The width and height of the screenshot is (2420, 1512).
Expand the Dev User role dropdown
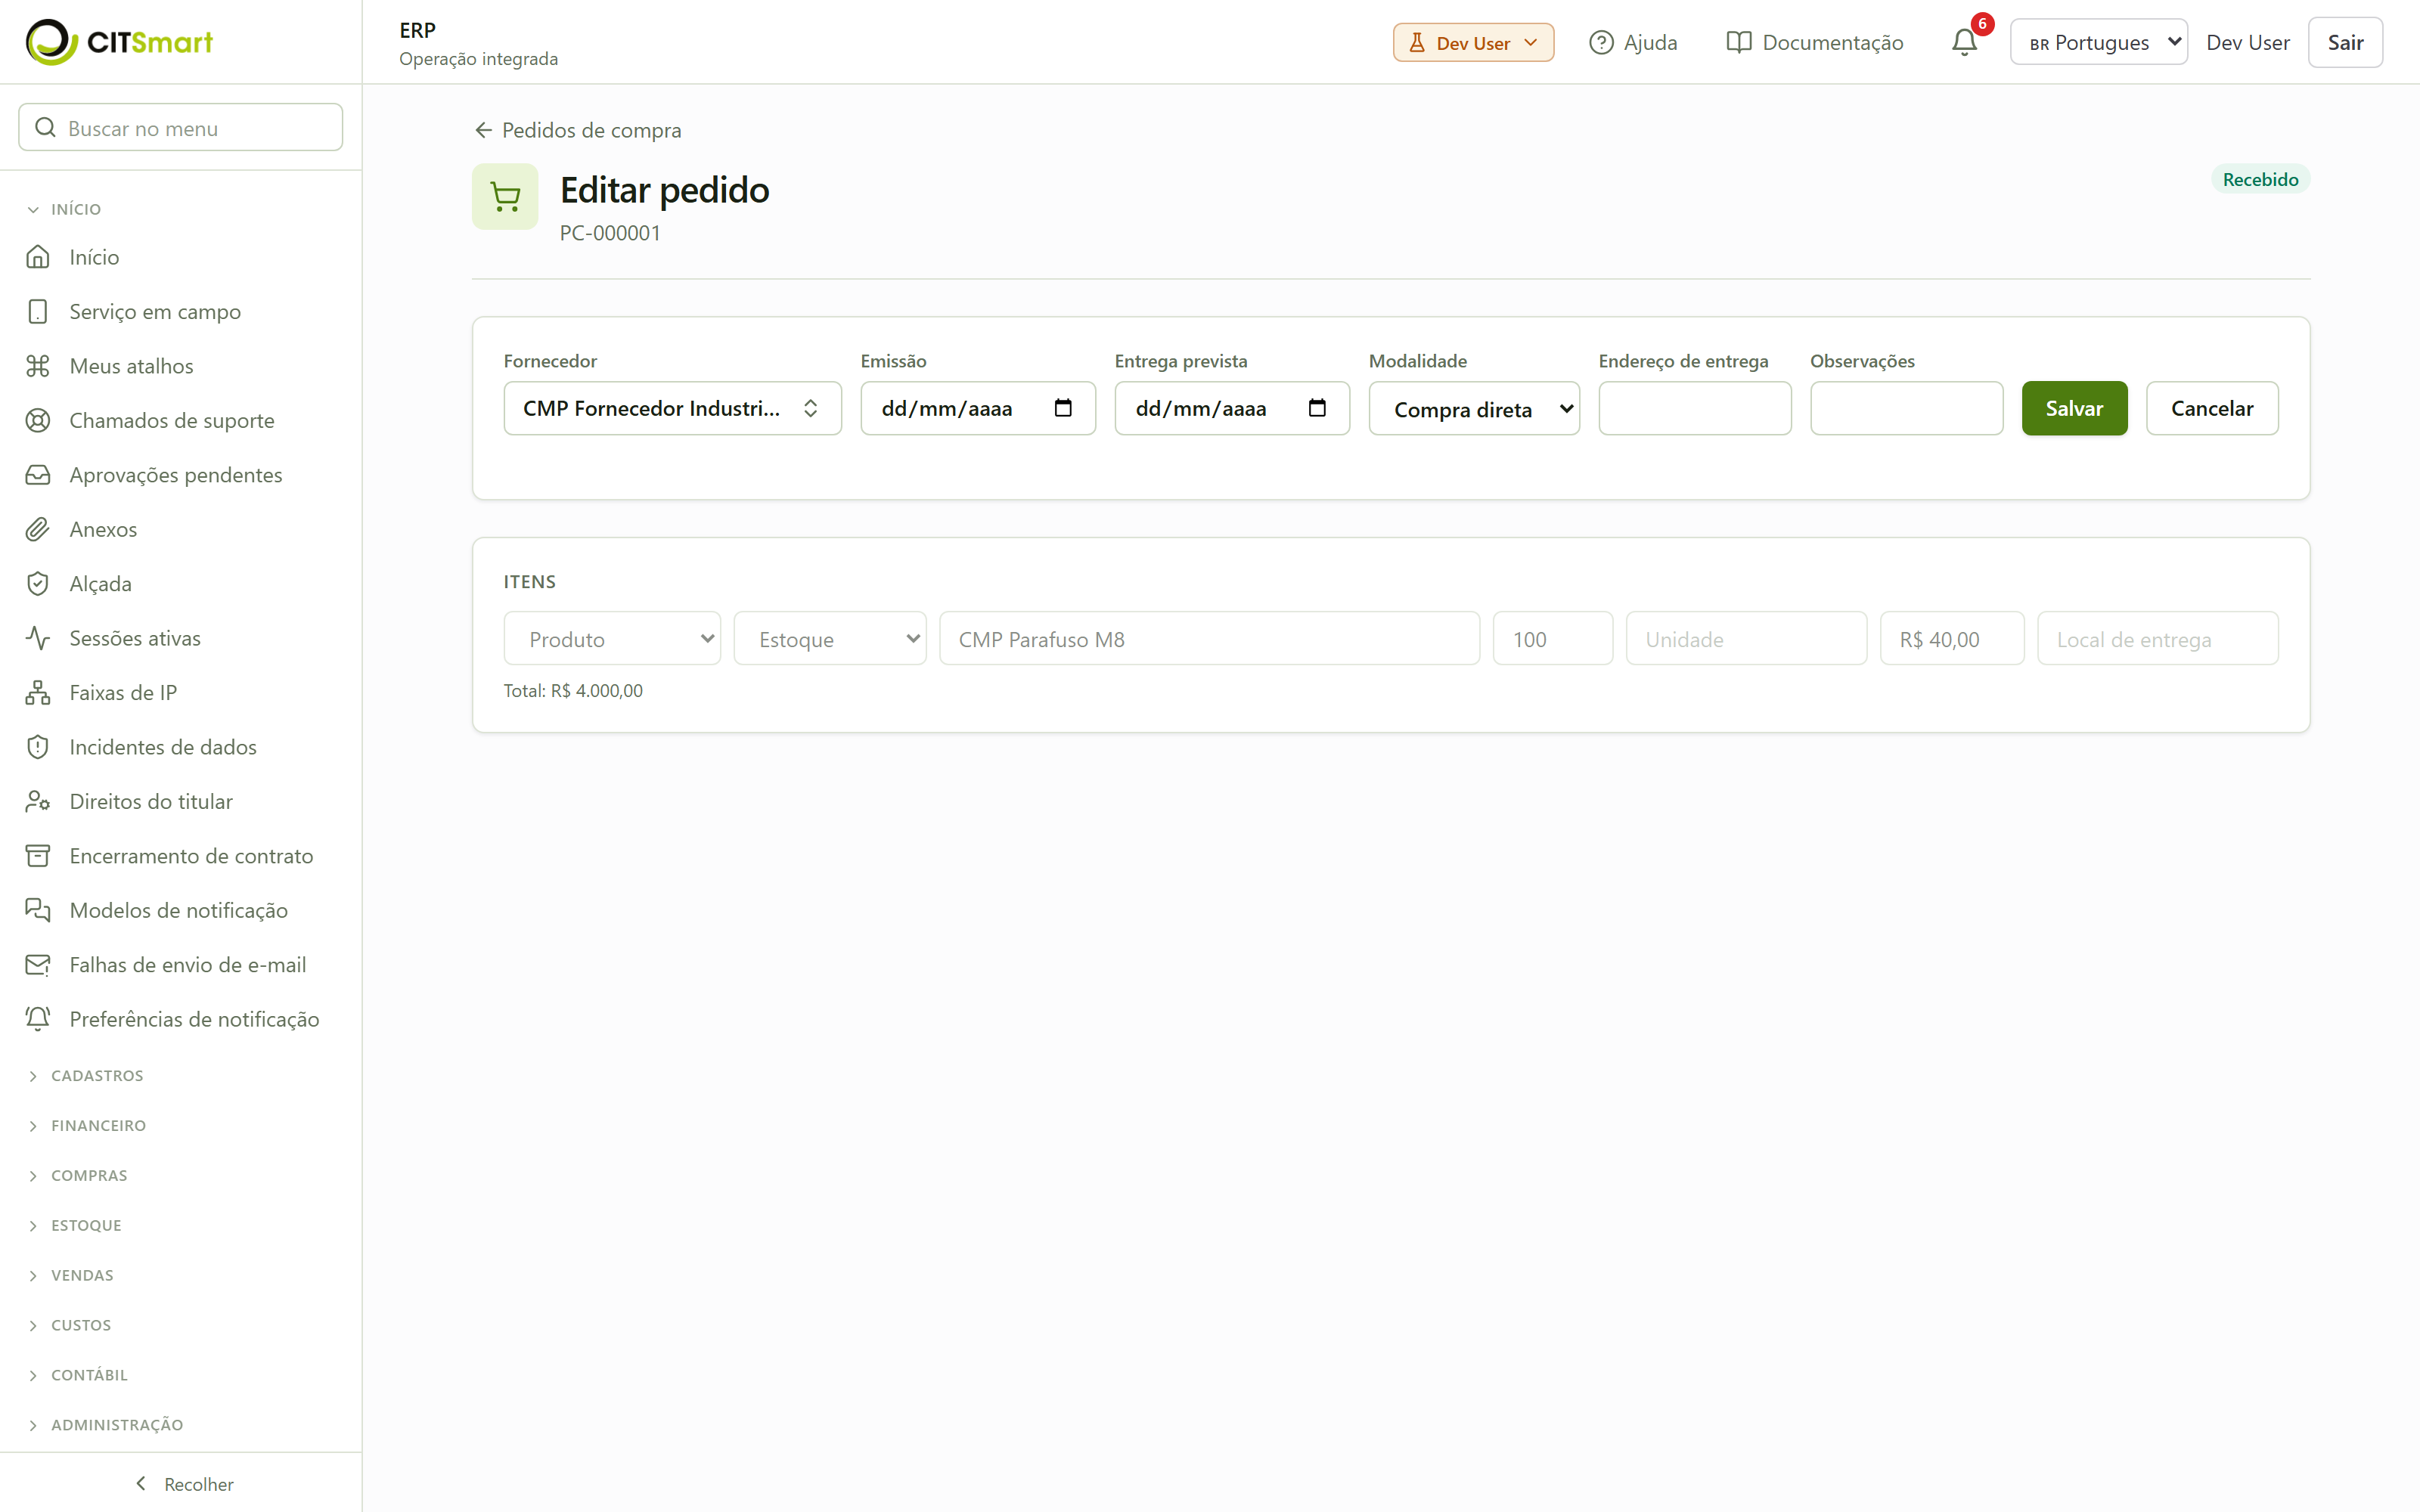[1473, 42]
